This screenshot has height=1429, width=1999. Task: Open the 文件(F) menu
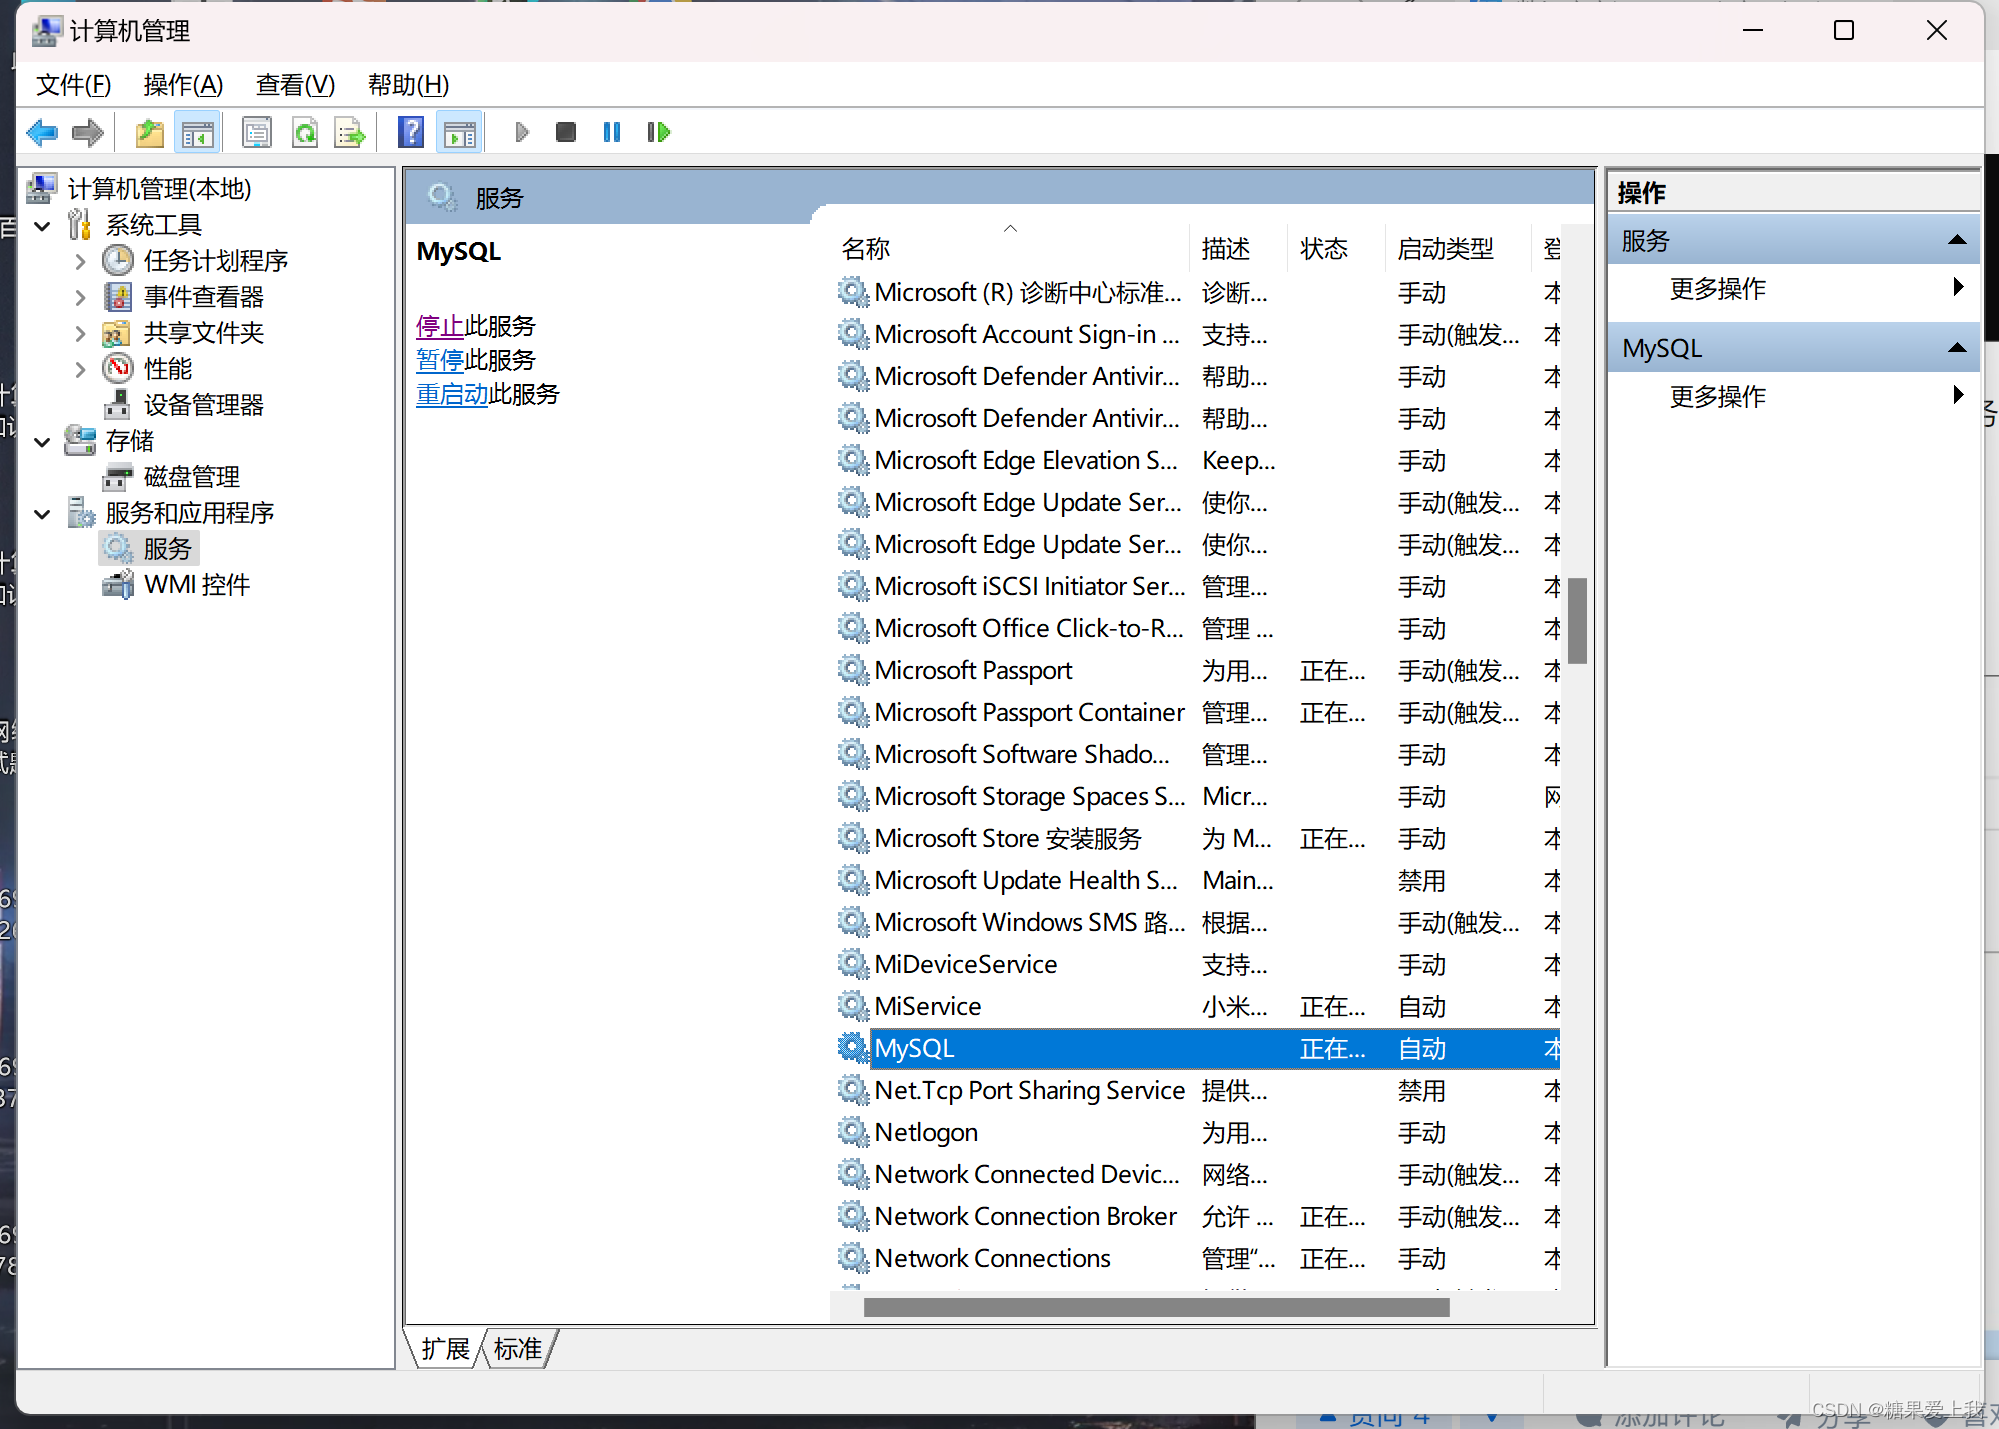click(x=73, y=85)
